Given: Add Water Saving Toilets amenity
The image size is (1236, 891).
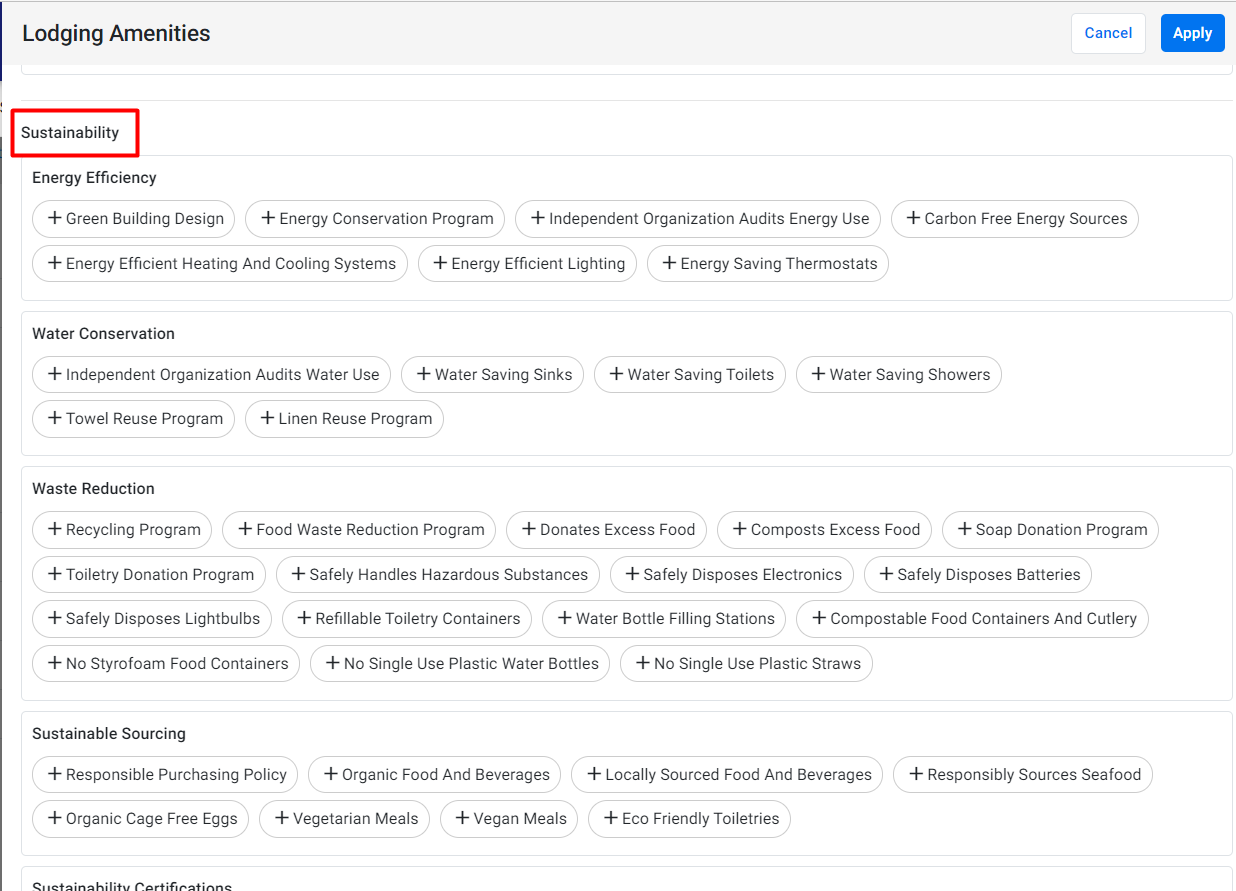Looking at the screenshot, I should [690, 375].
